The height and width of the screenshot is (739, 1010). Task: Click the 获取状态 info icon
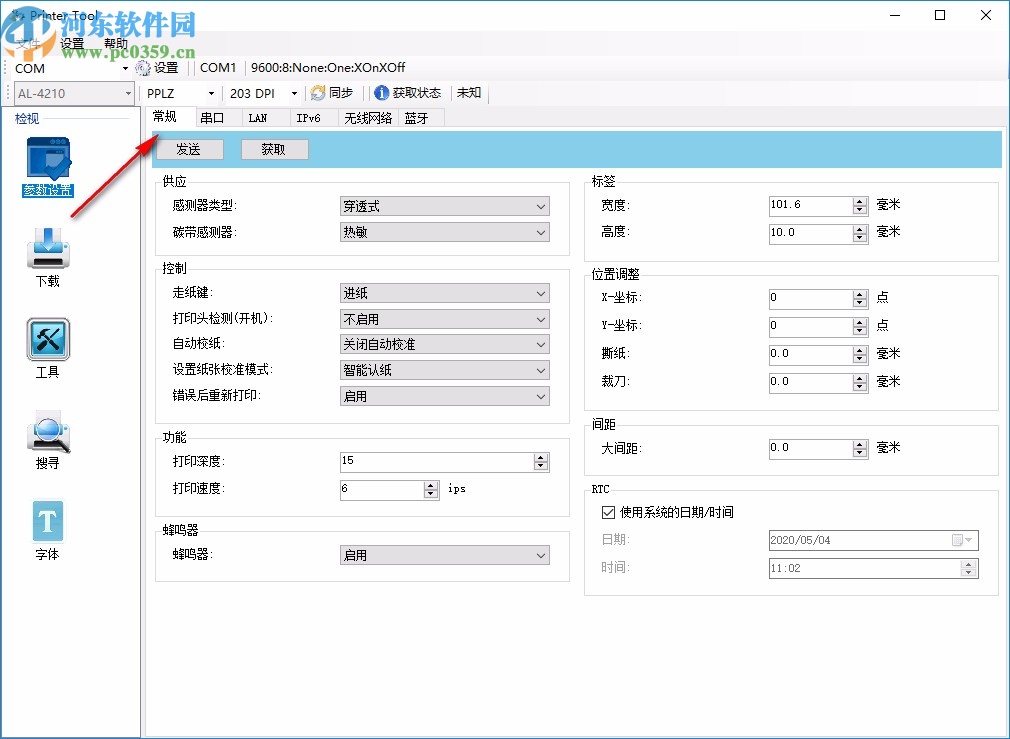[x=381, y=93]
